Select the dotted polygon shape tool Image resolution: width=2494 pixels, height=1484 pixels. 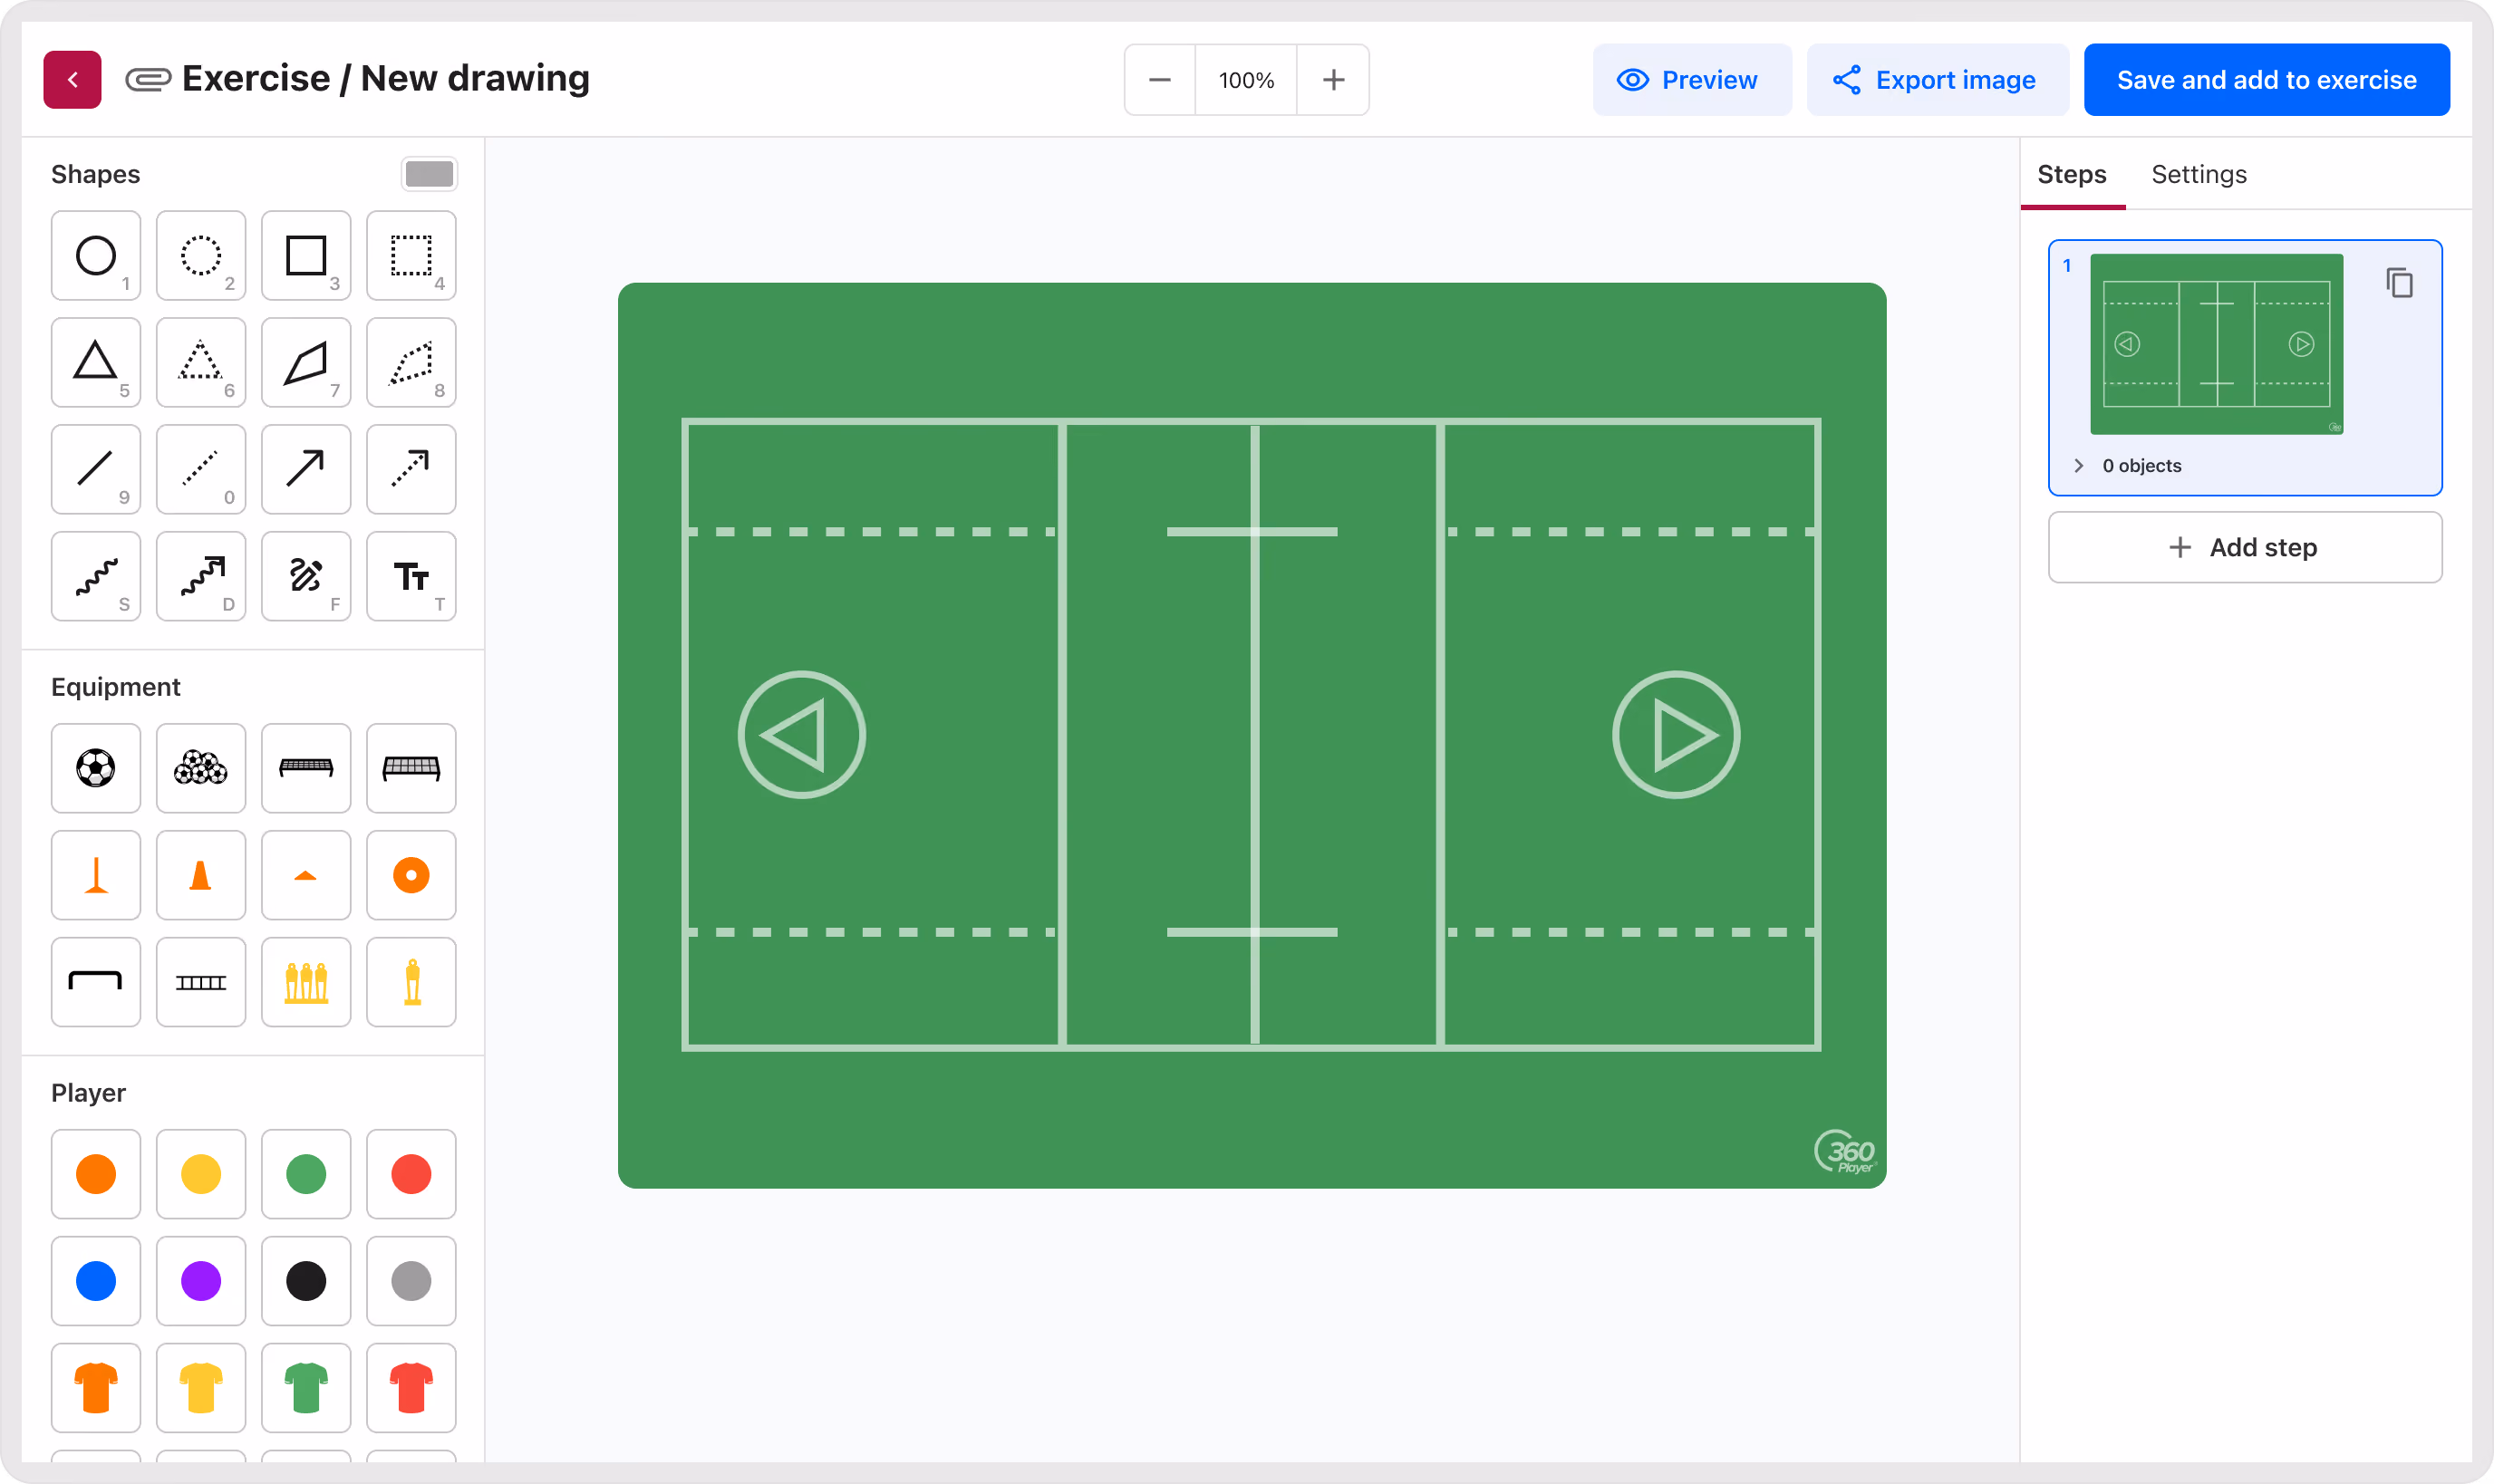[411, 362]
